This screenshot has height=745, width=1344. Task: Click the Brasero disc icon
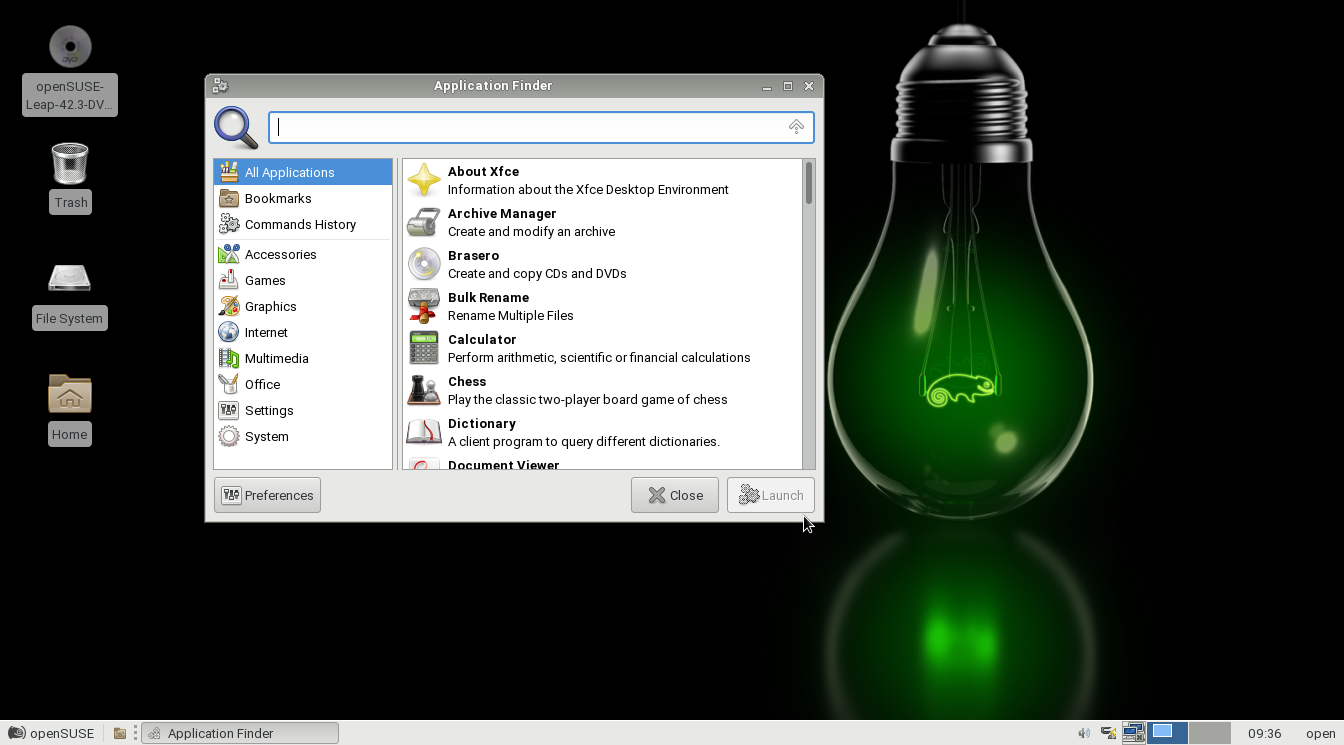click(x=424, y=264)
